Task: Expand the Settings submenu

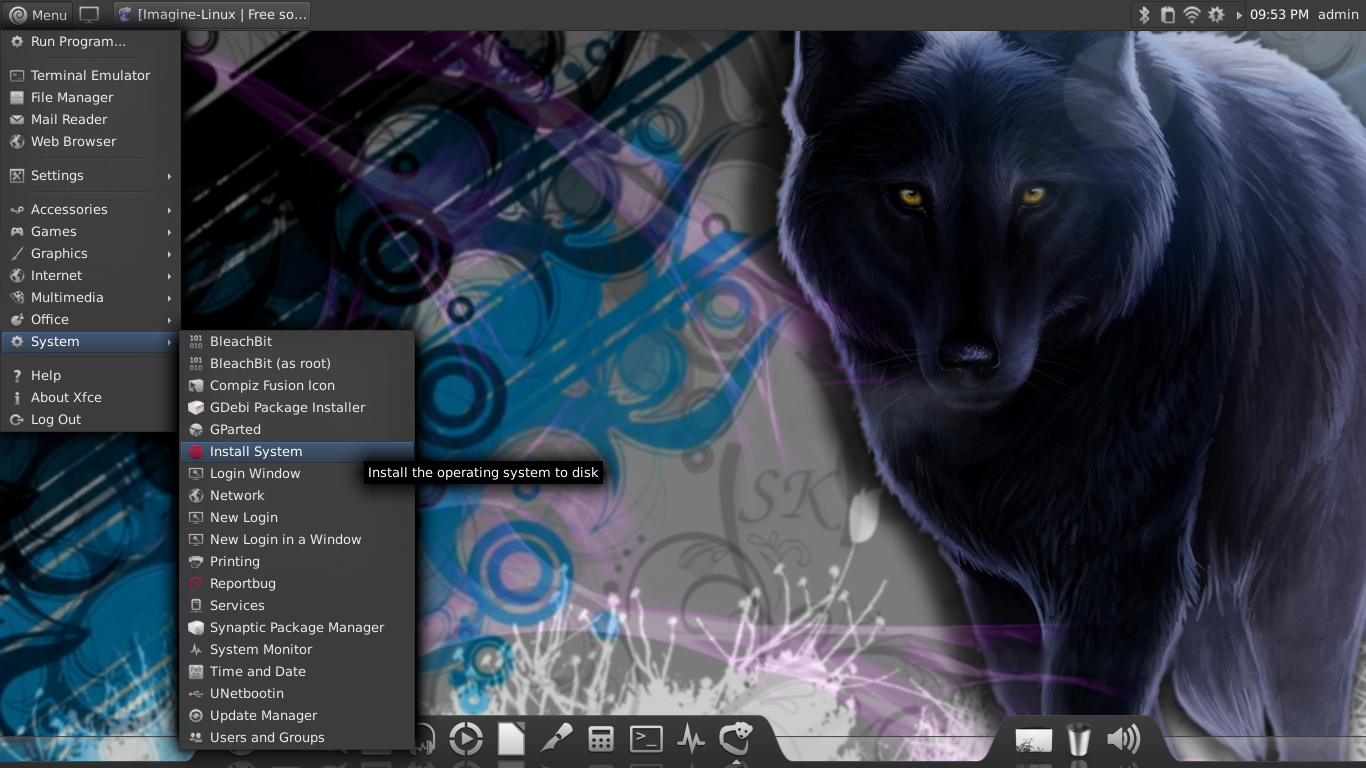Action: click(x=90, y=175)
